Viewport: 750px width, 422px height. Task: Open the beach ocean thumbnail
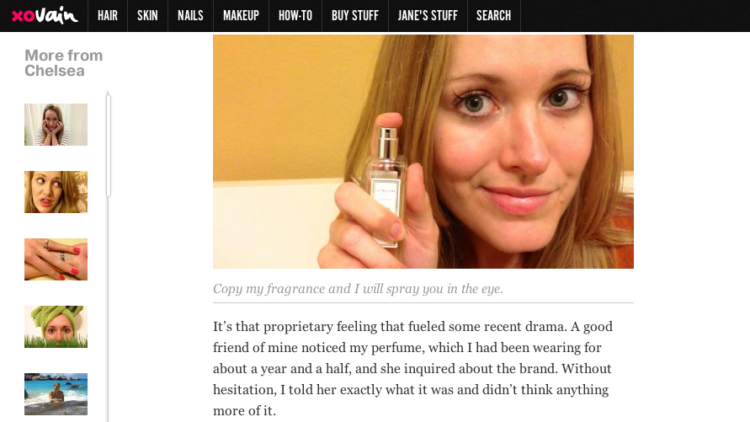tap(56, 394)
